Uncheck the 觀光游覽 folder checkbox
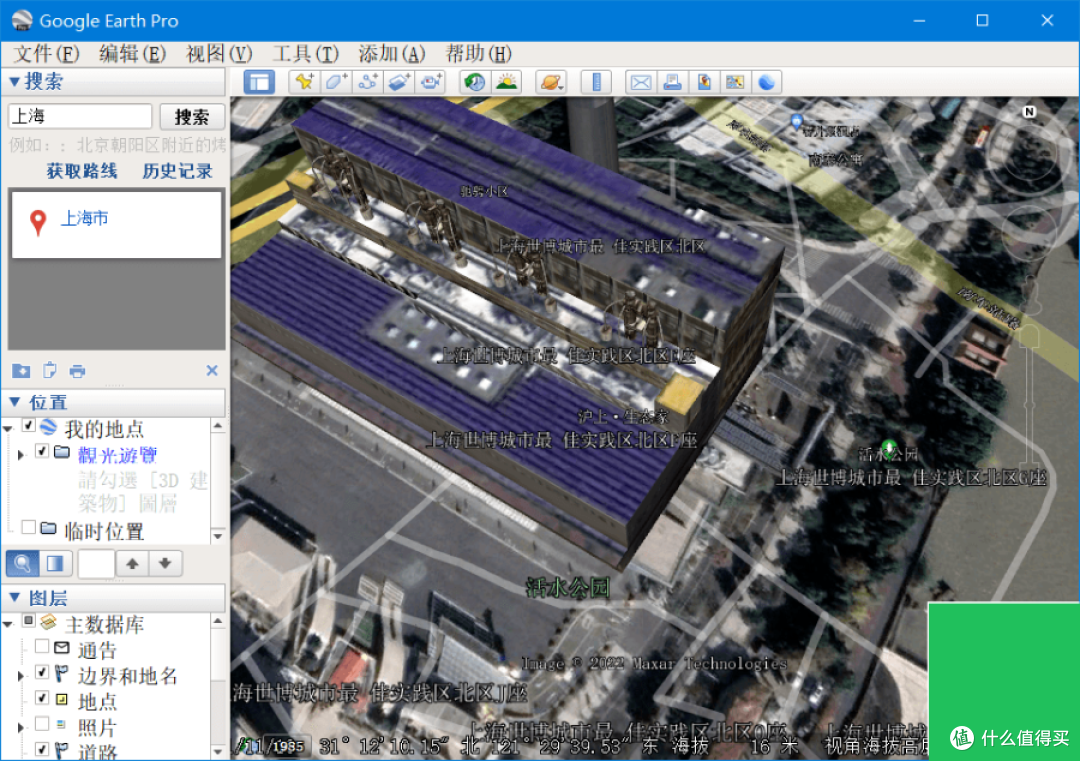 tap(42, 452)
